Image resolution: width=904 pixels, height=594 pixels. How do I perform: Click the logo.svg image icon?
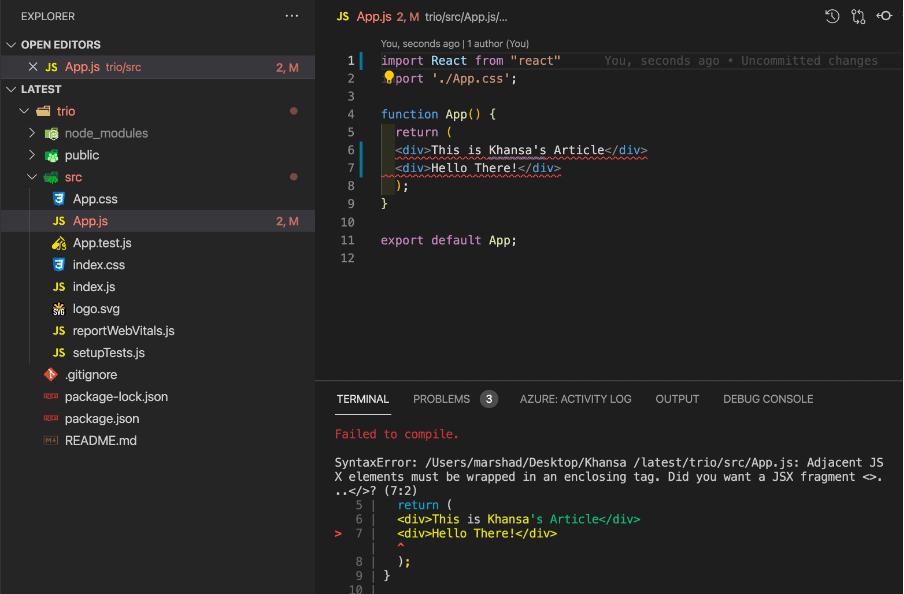click(x=57, y=308)
